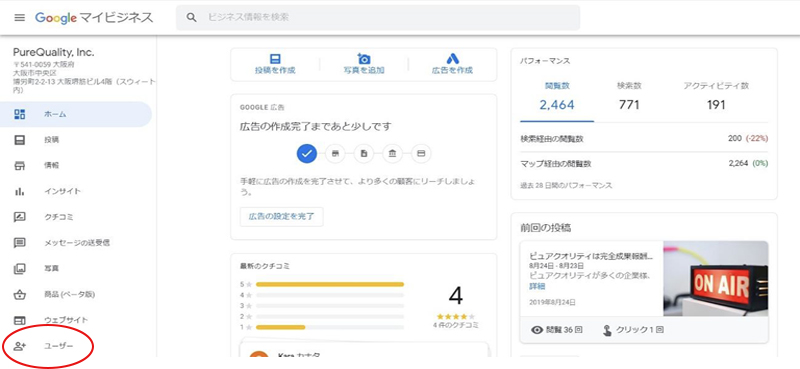Click the post title ピュアクオリティは完全成果報酬
The image size is (800, 369).
591,256
